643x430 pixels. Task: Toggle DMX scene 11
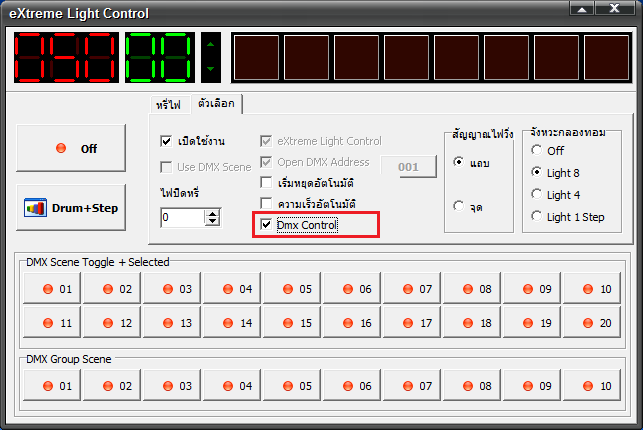pyautogui.click(x=52, y=323)
